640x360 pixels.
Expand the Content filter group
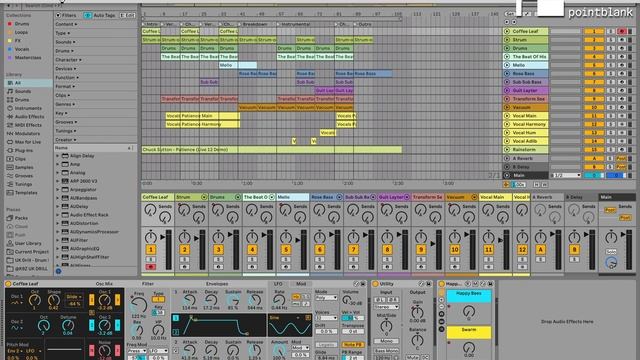click(66, 24)
